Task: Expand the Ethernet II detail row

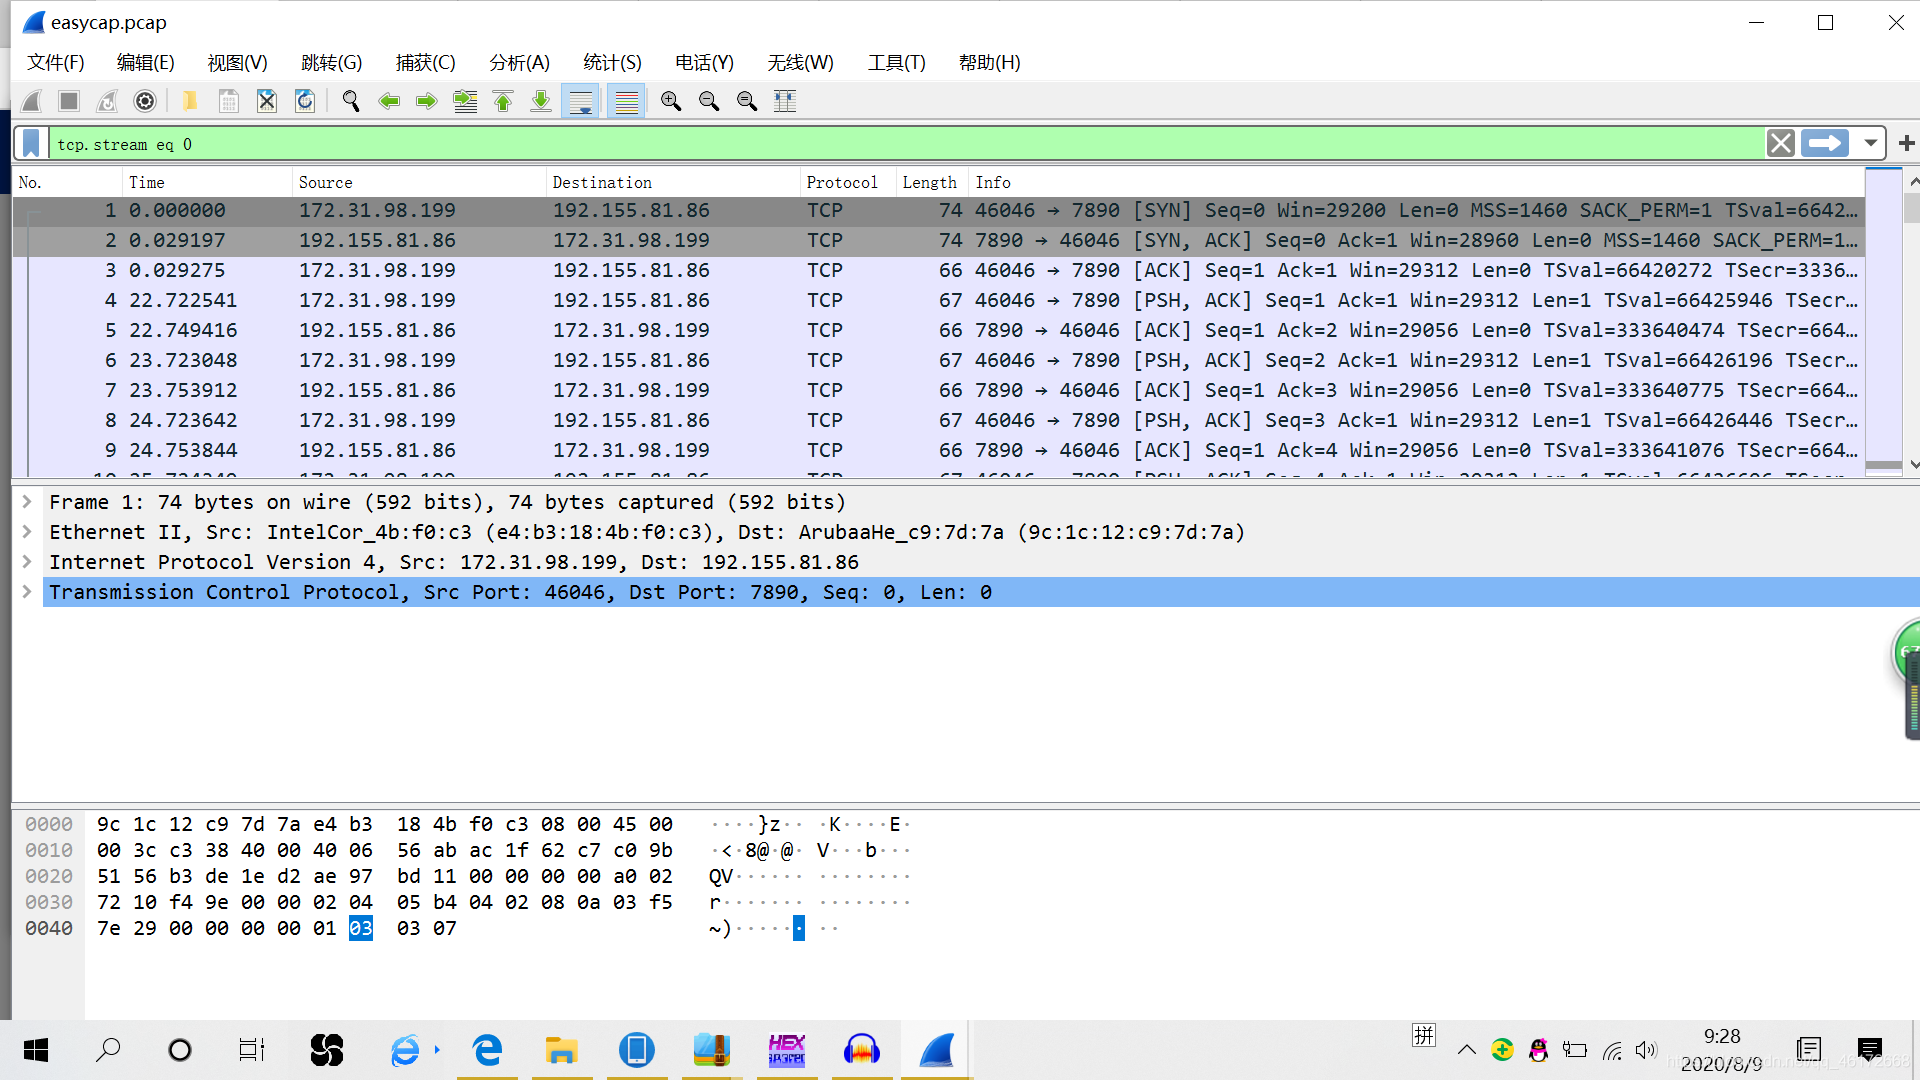Action: (x=27, y=532)
